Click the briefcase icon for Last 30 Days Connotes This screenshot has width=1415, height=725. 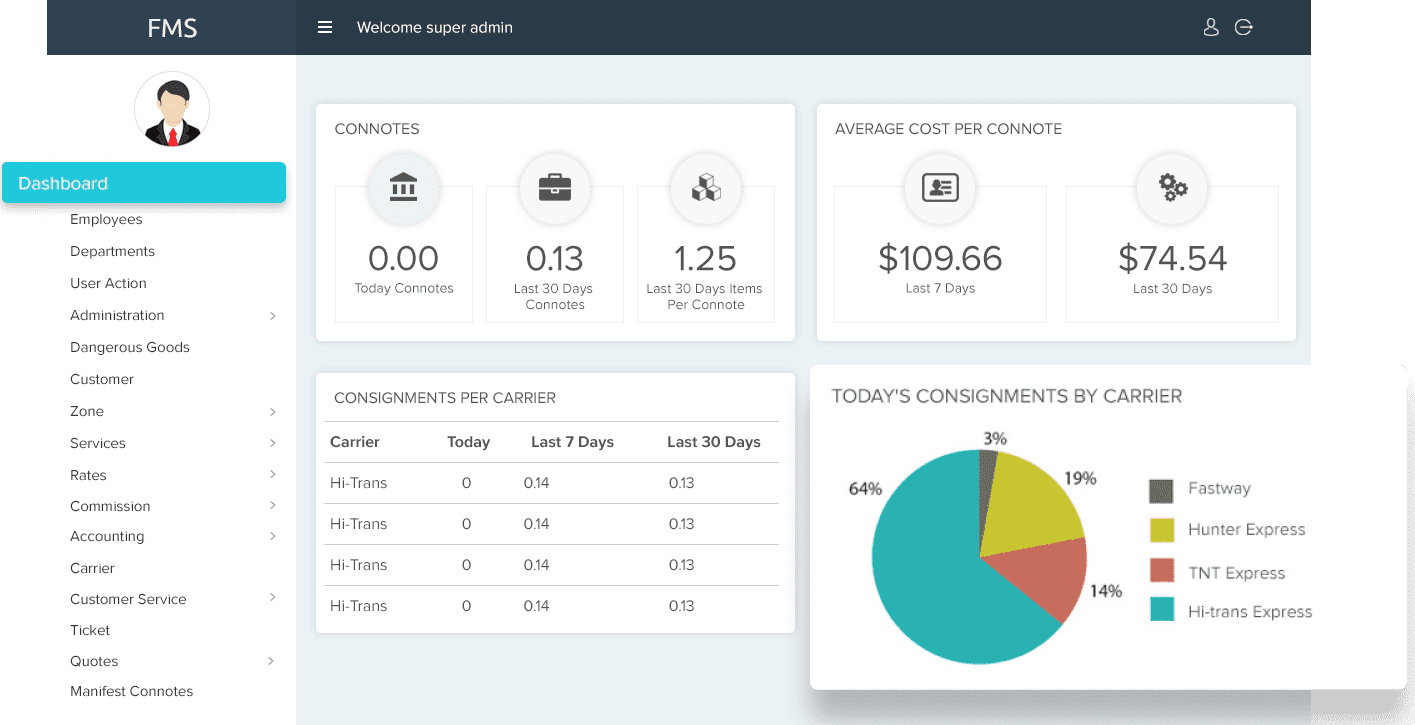tap(554, 187)
